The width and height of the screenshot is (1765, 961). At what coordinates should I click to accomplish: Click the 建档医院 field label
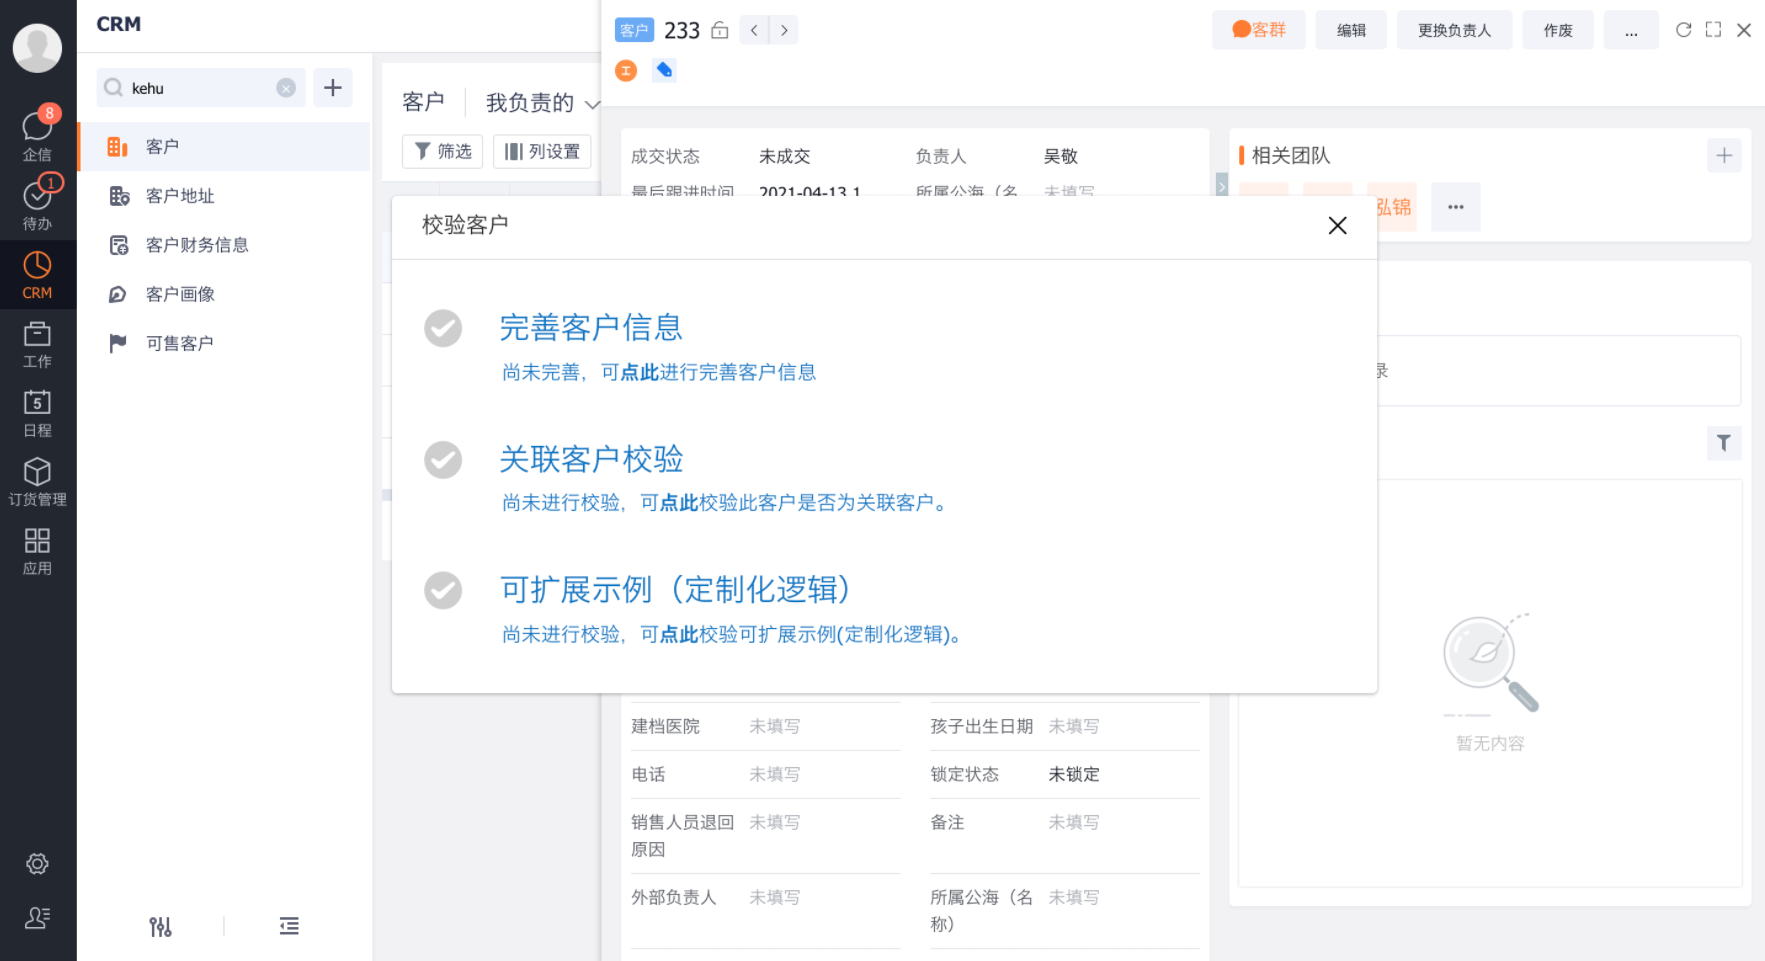[x=666, y=727]
